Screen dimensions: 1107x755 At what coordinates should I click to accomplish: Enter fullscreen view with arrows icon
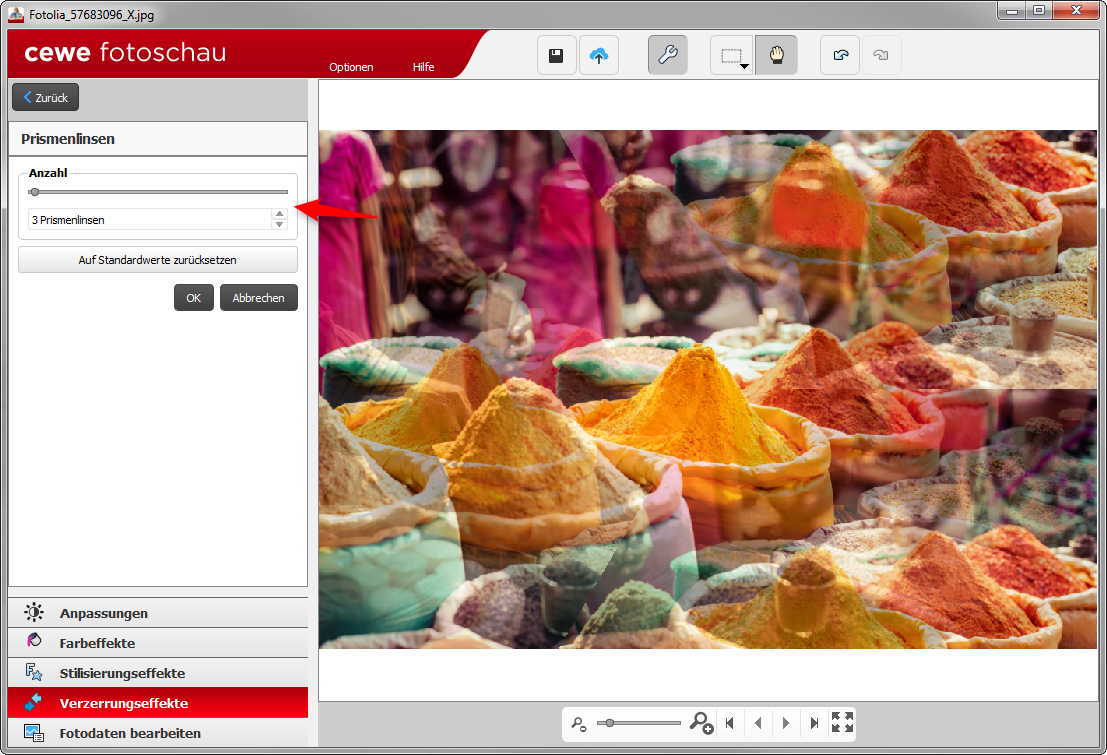[842, 723]
